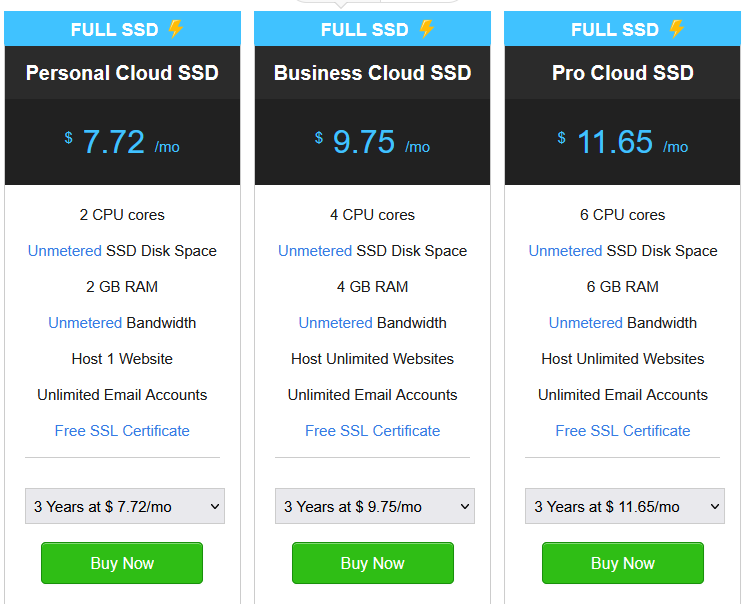Open Free SSL Certificate link in Personal plan
The width and height of the screenshot is (747, 604).
[x=122, y=431]
